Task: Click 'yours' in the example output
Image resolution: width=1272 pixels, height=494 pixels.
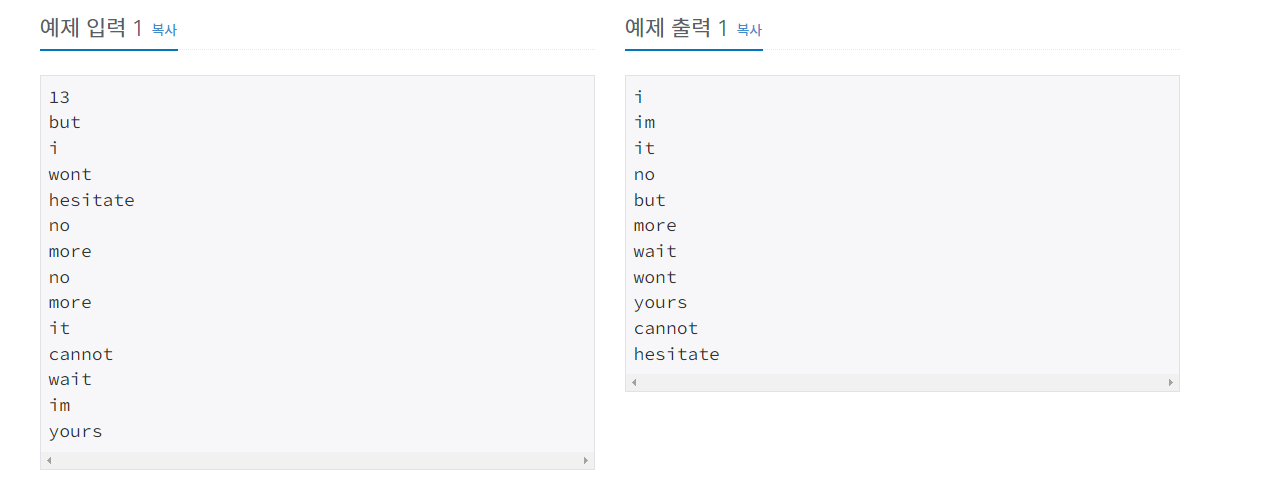Action: [661, 302]
